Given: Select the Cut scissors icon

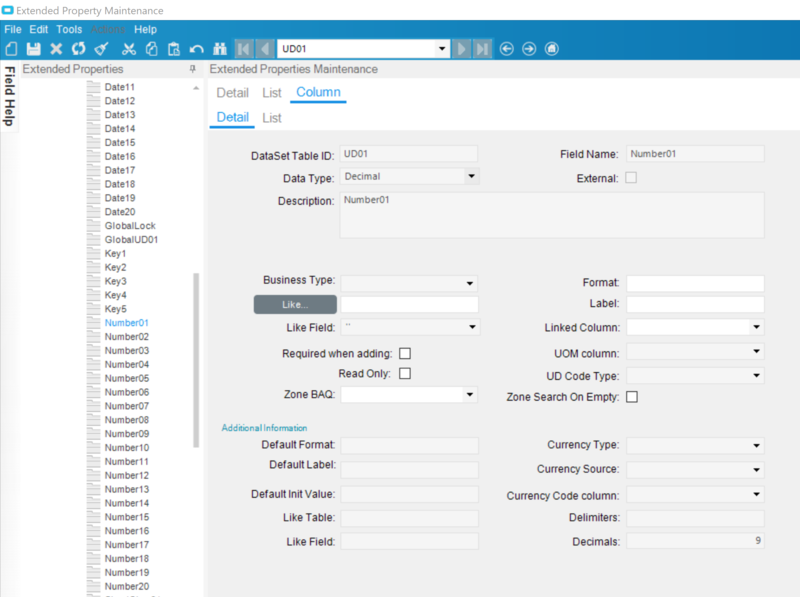Looking at the screenshot, I should [x=129, y=47].
